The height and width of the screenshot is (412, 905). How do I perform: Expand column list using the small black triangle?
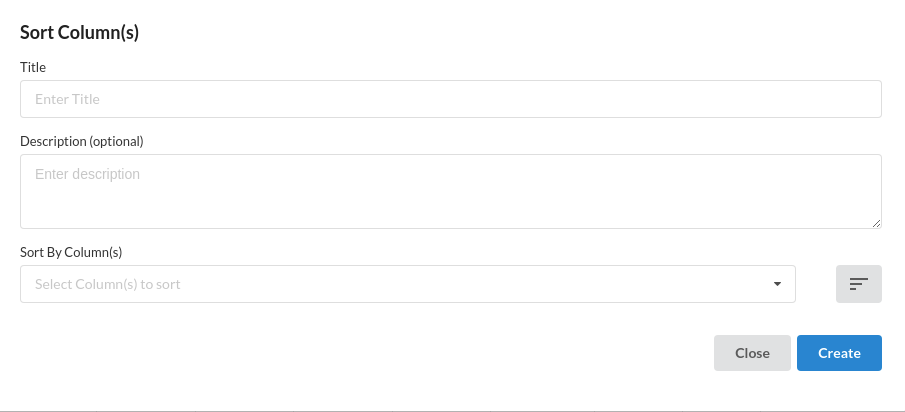click(777, 284)
